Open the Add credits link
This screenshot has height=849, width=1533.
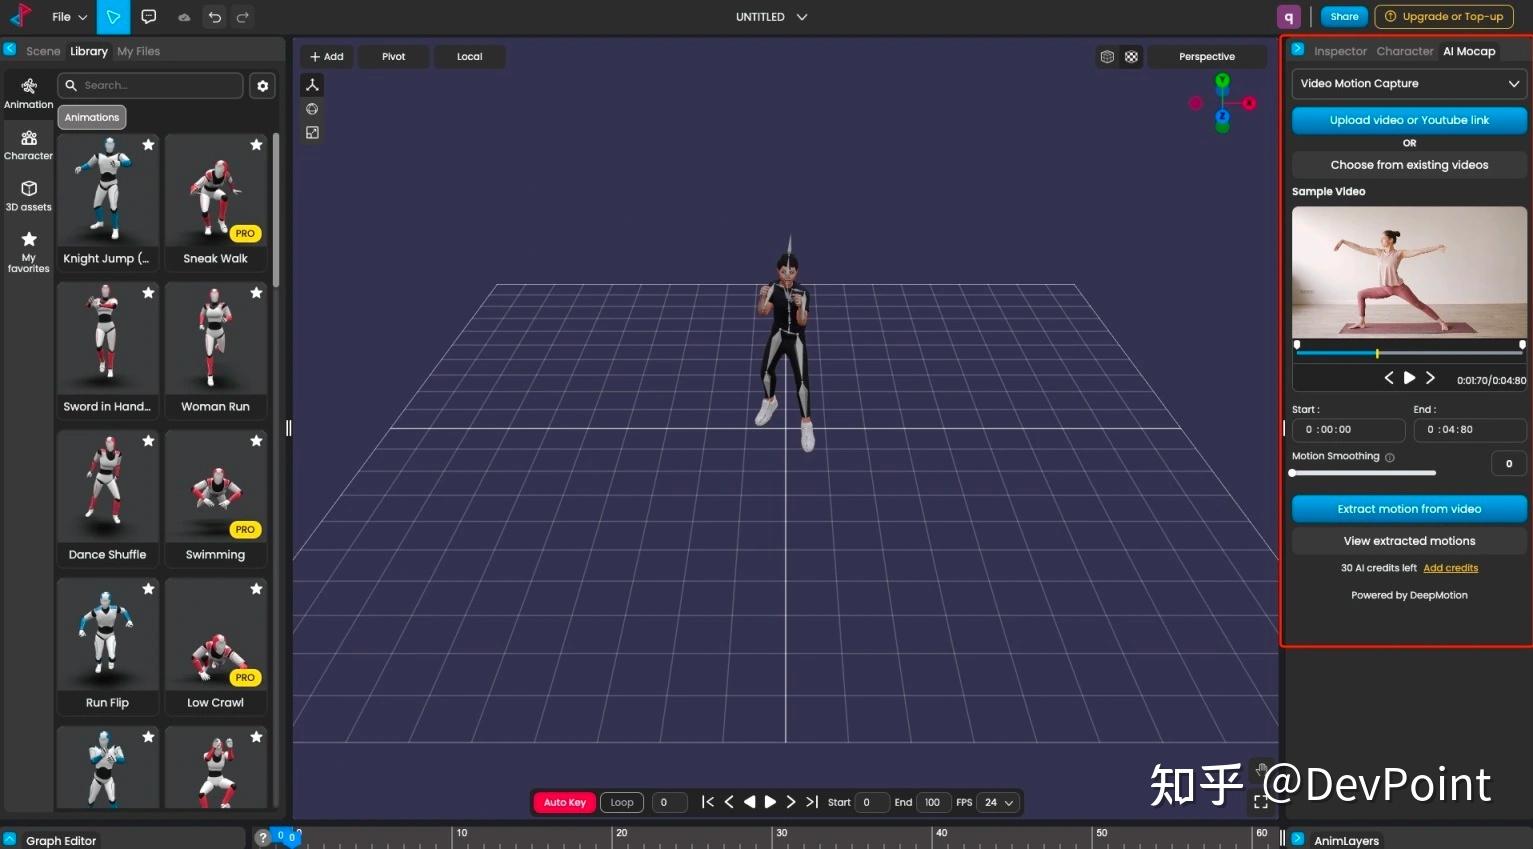[x=1450, y=567]
